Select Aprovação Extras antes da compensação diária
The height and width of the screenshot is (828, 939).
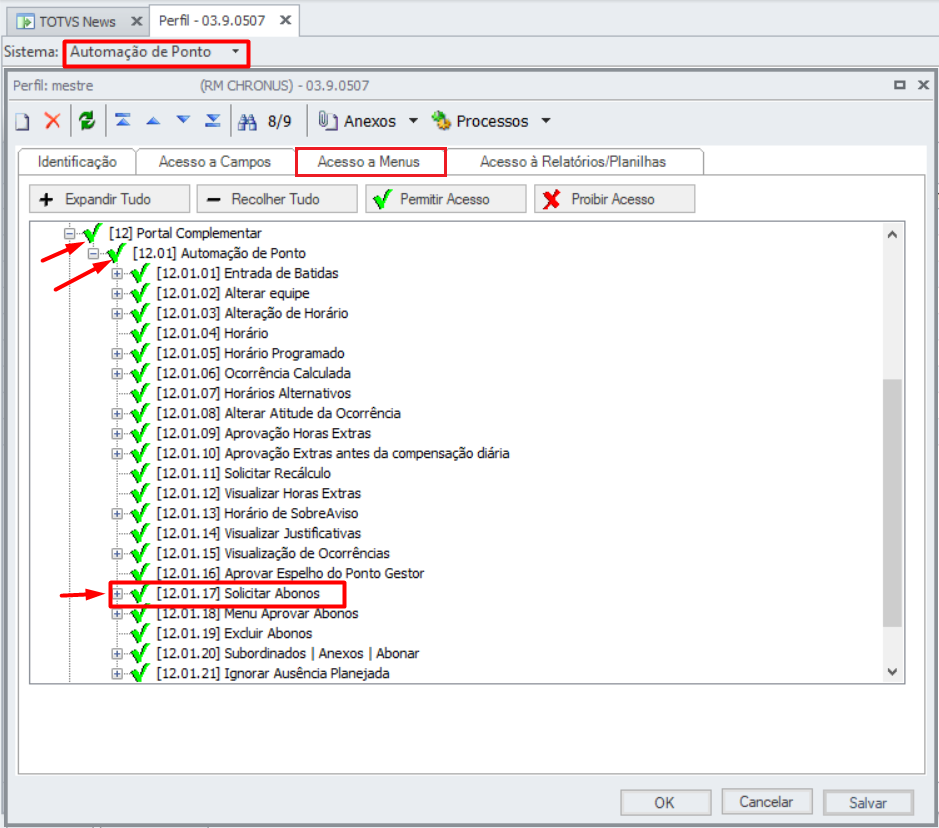point(333,453)
